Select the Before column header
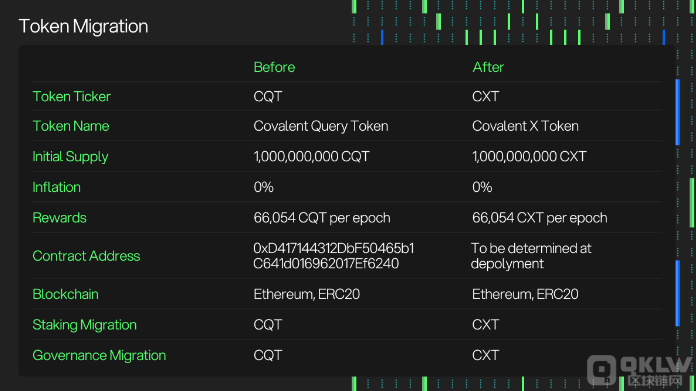The height and width of the screenshot is (391, 696). coord(274,67)
